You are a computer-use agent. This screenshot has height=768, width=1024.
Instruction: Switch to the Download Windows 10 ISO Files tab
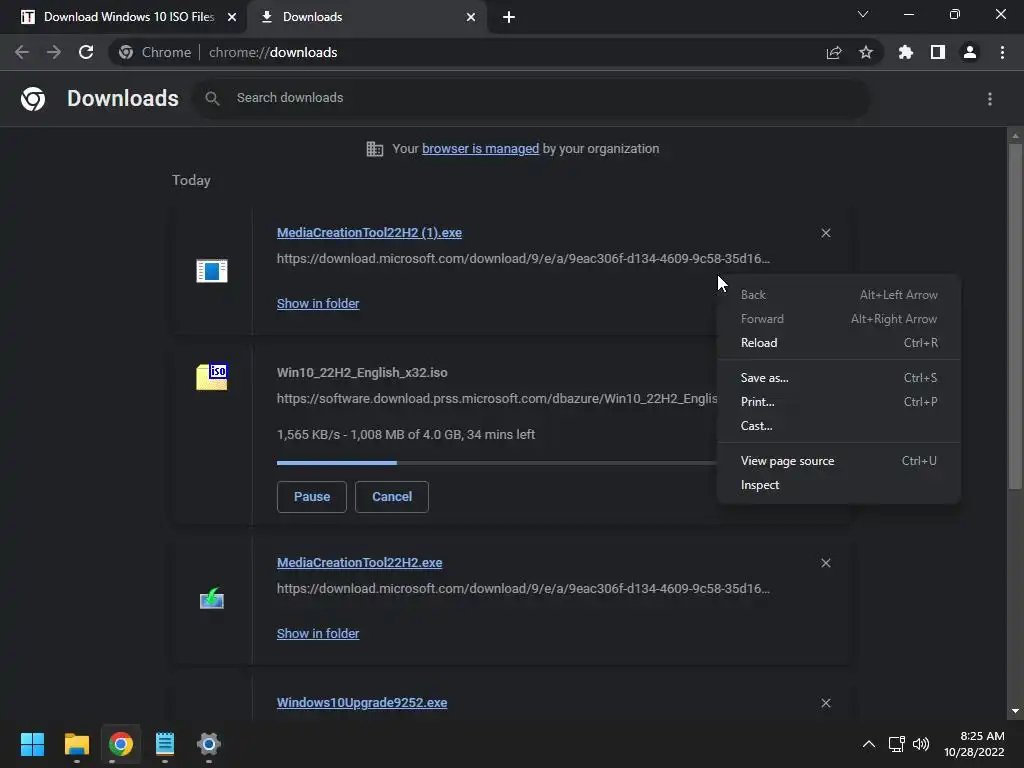coord(122,17)
